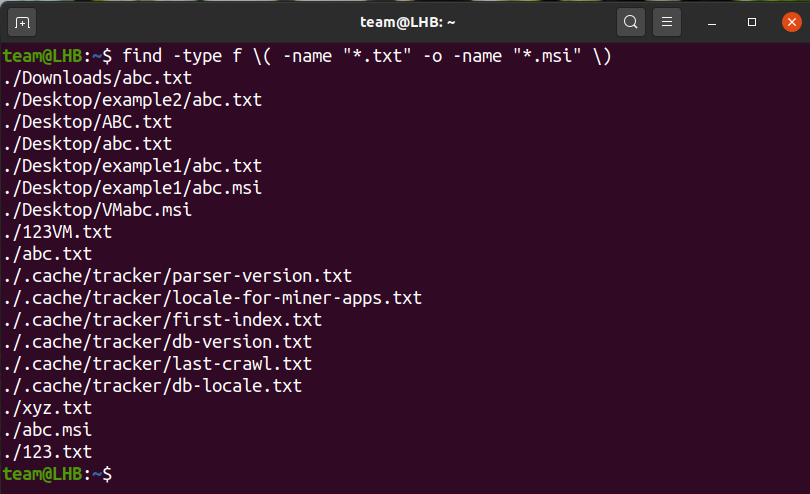Click the ./xyz.txt output line

47,407
